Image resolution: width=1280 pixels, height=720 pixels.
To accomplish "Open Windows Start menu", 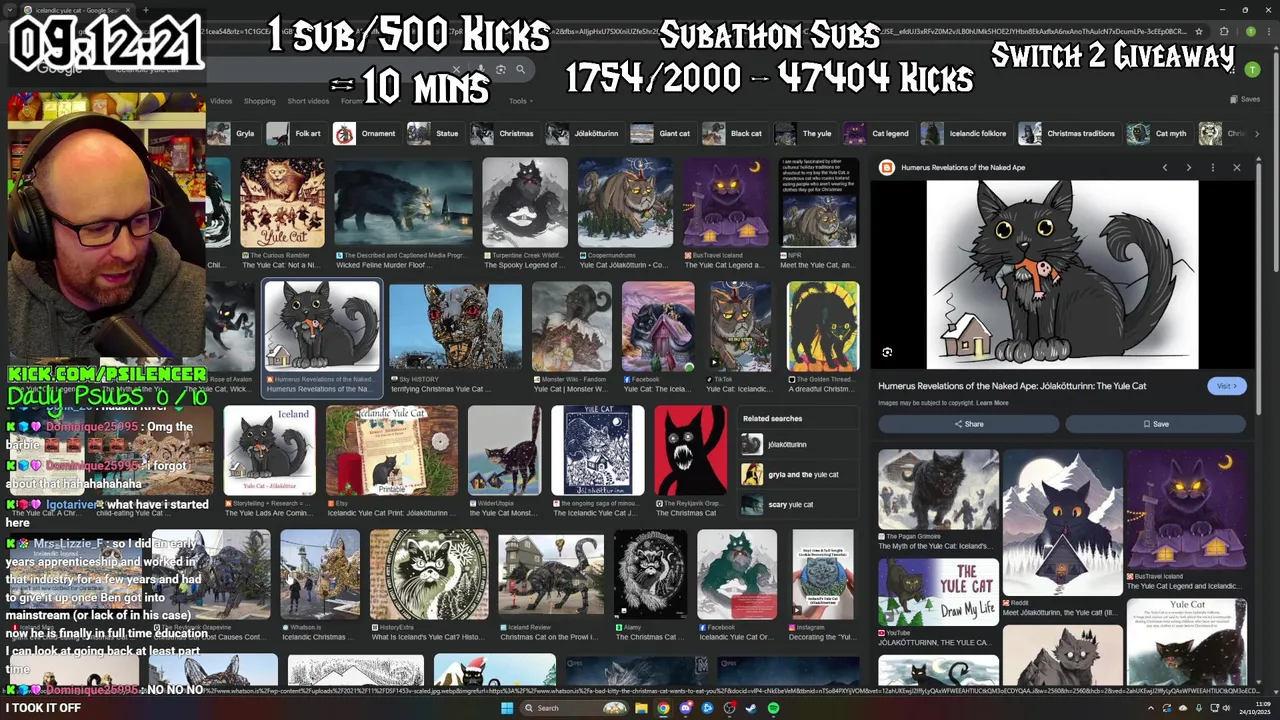I will pyautogui.click(x=506, y=708).
